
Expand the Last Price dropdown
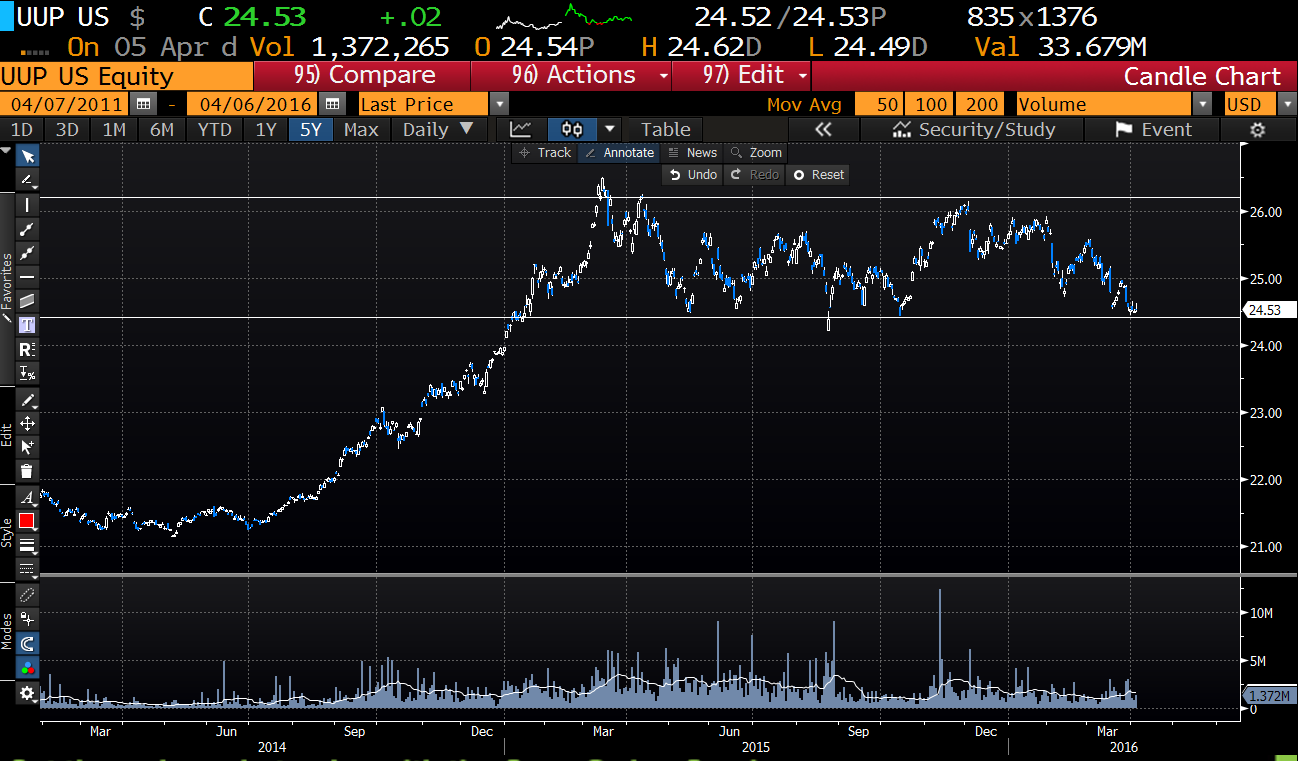click(x=499, y=104)
